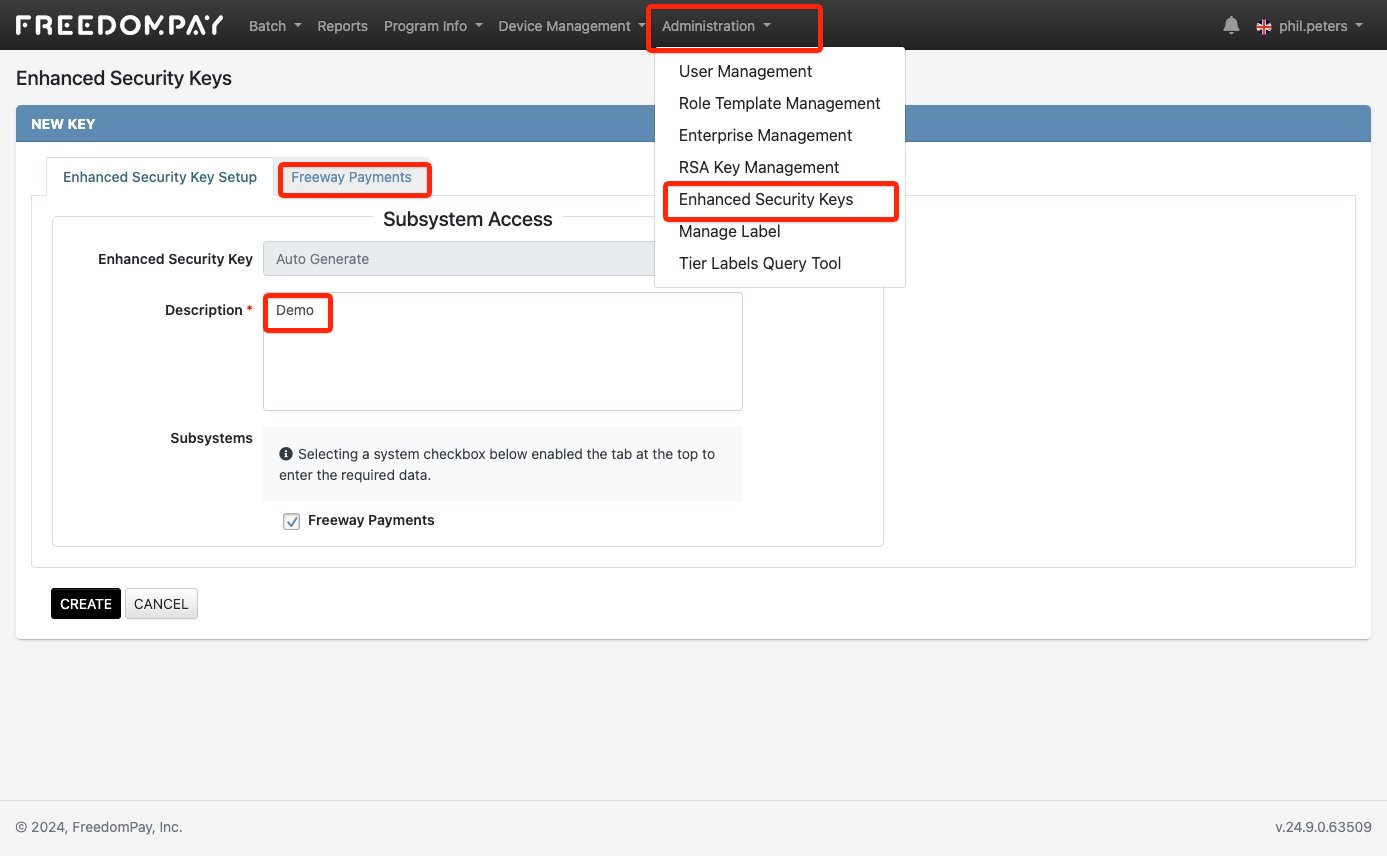Screen dimensions: 1387x856
Task: Click the Enhanced Security Key field label
Action: [x=175, y=259]
